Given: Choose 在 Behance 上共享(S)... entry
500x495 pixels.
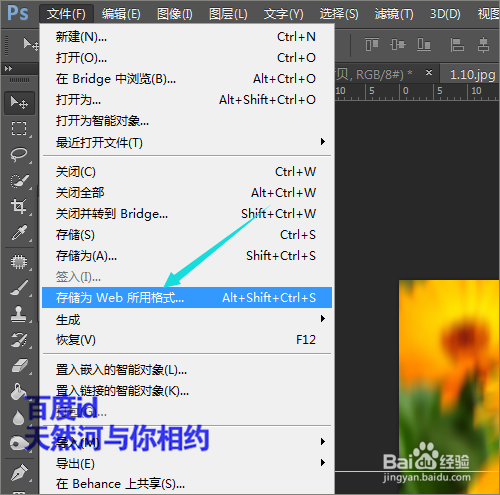Looking at the screenshot, I should pyautogui.click(x=187, y=484).
